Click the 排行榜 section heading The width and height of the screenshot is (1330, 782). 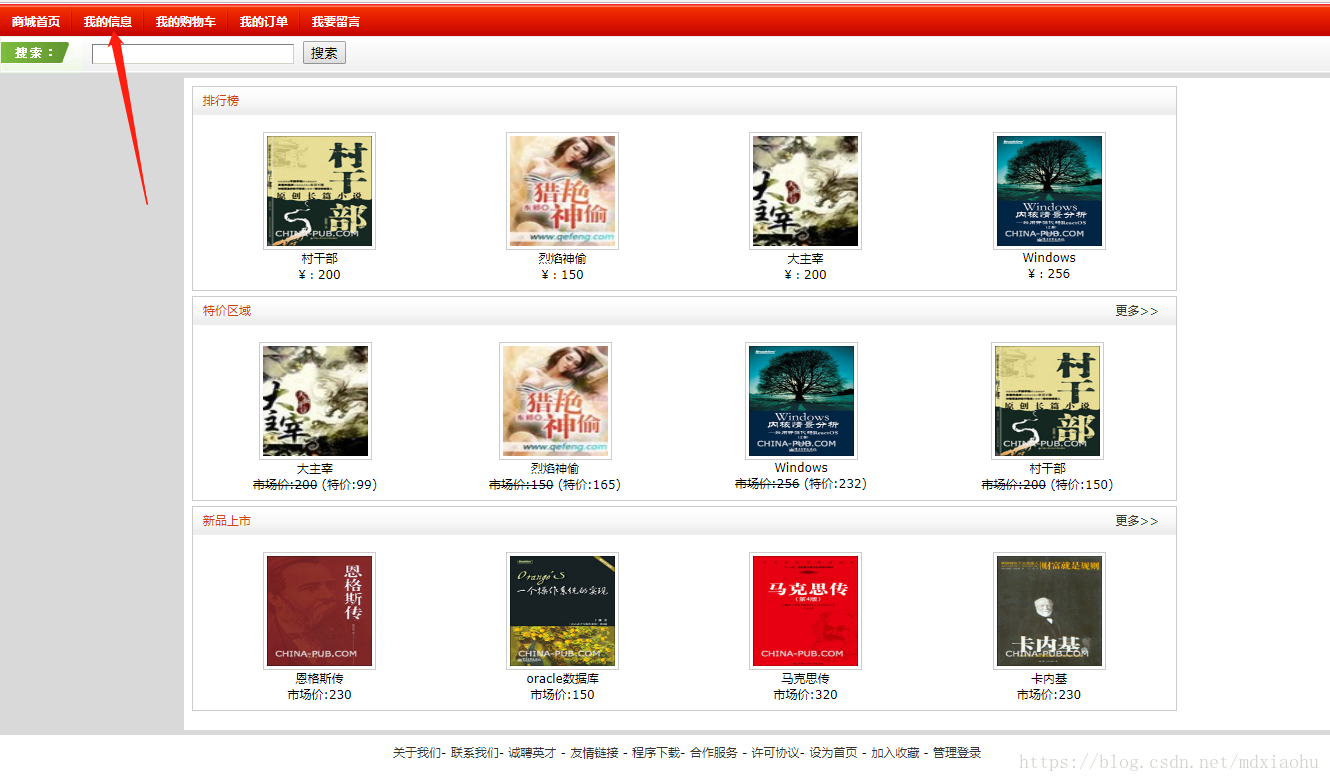[x=221, y=101]
